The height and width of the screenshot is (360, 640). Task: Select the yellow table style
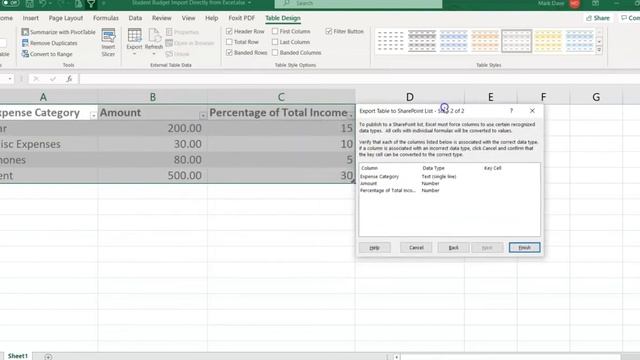tap(548, 41)
